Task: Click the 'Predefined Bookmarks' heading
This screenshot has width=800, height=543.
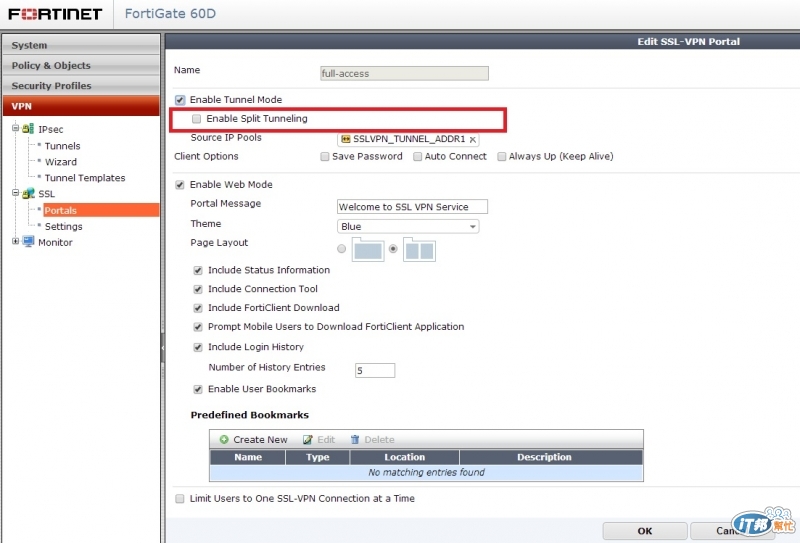Action: point(249,415)
